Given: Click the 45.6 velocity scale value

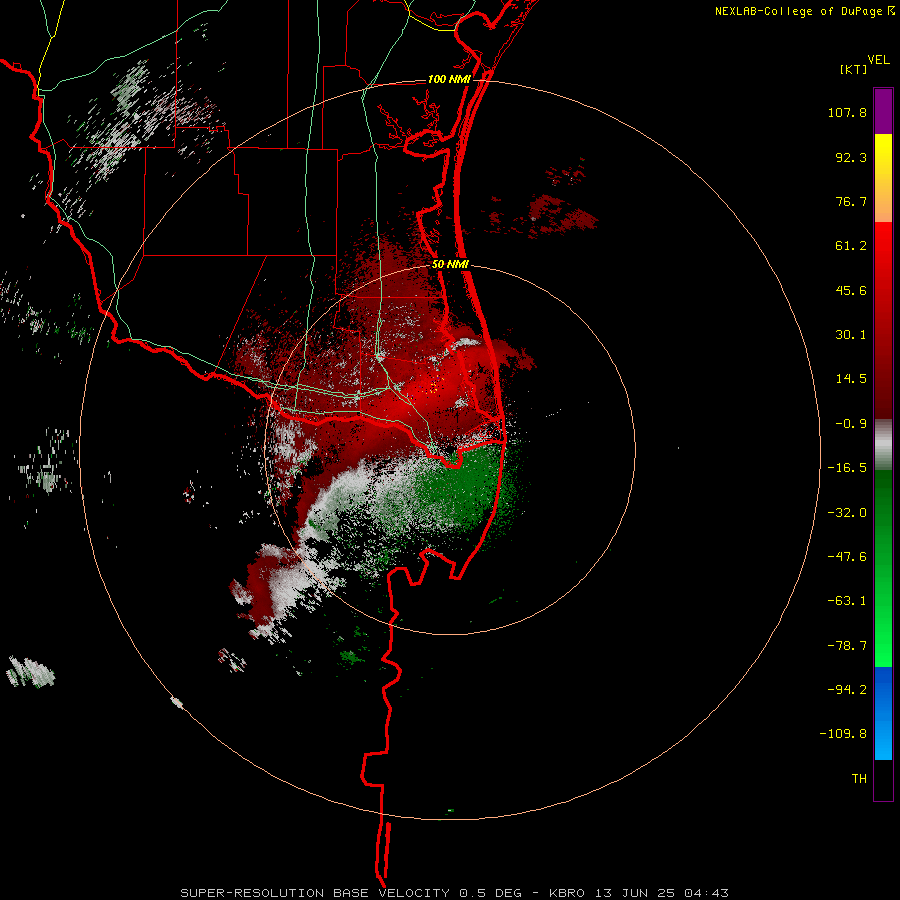Looking at the screenshot, I should click(x=851, y=290).
